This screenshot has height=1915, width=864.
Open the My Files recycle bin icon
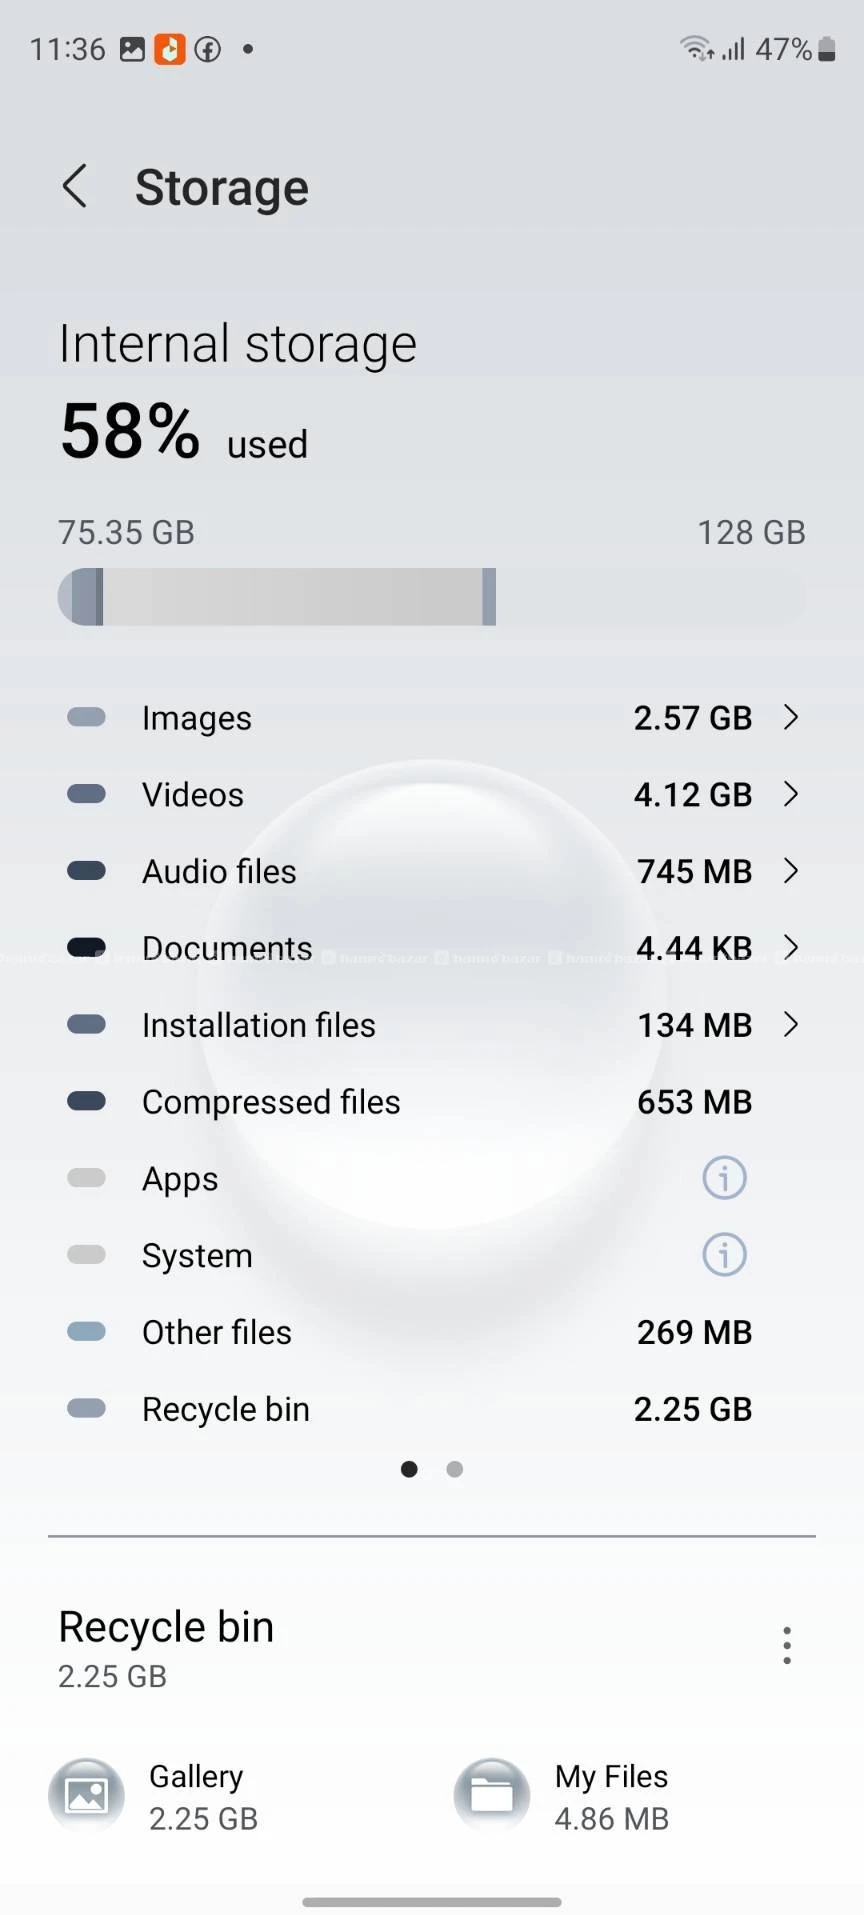(492, 1795)
